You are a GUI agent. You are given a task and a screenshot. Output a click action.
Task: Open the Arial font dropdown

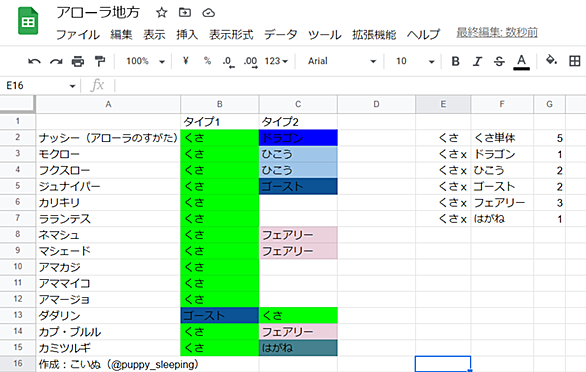tap(342, 61)
